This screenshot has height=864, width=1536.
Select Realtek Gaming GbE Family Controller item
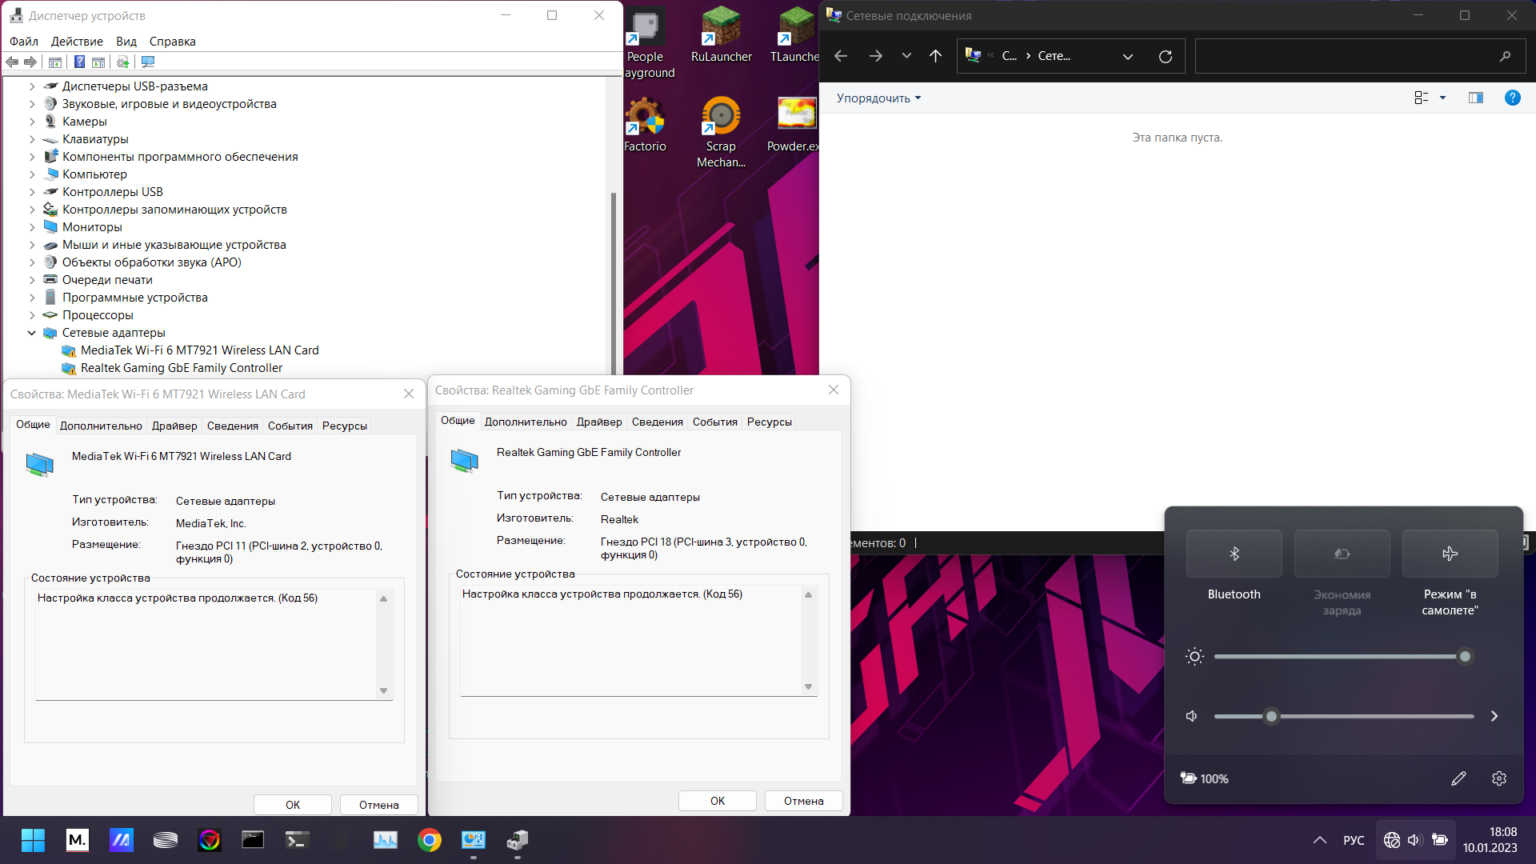pos(181,368)
